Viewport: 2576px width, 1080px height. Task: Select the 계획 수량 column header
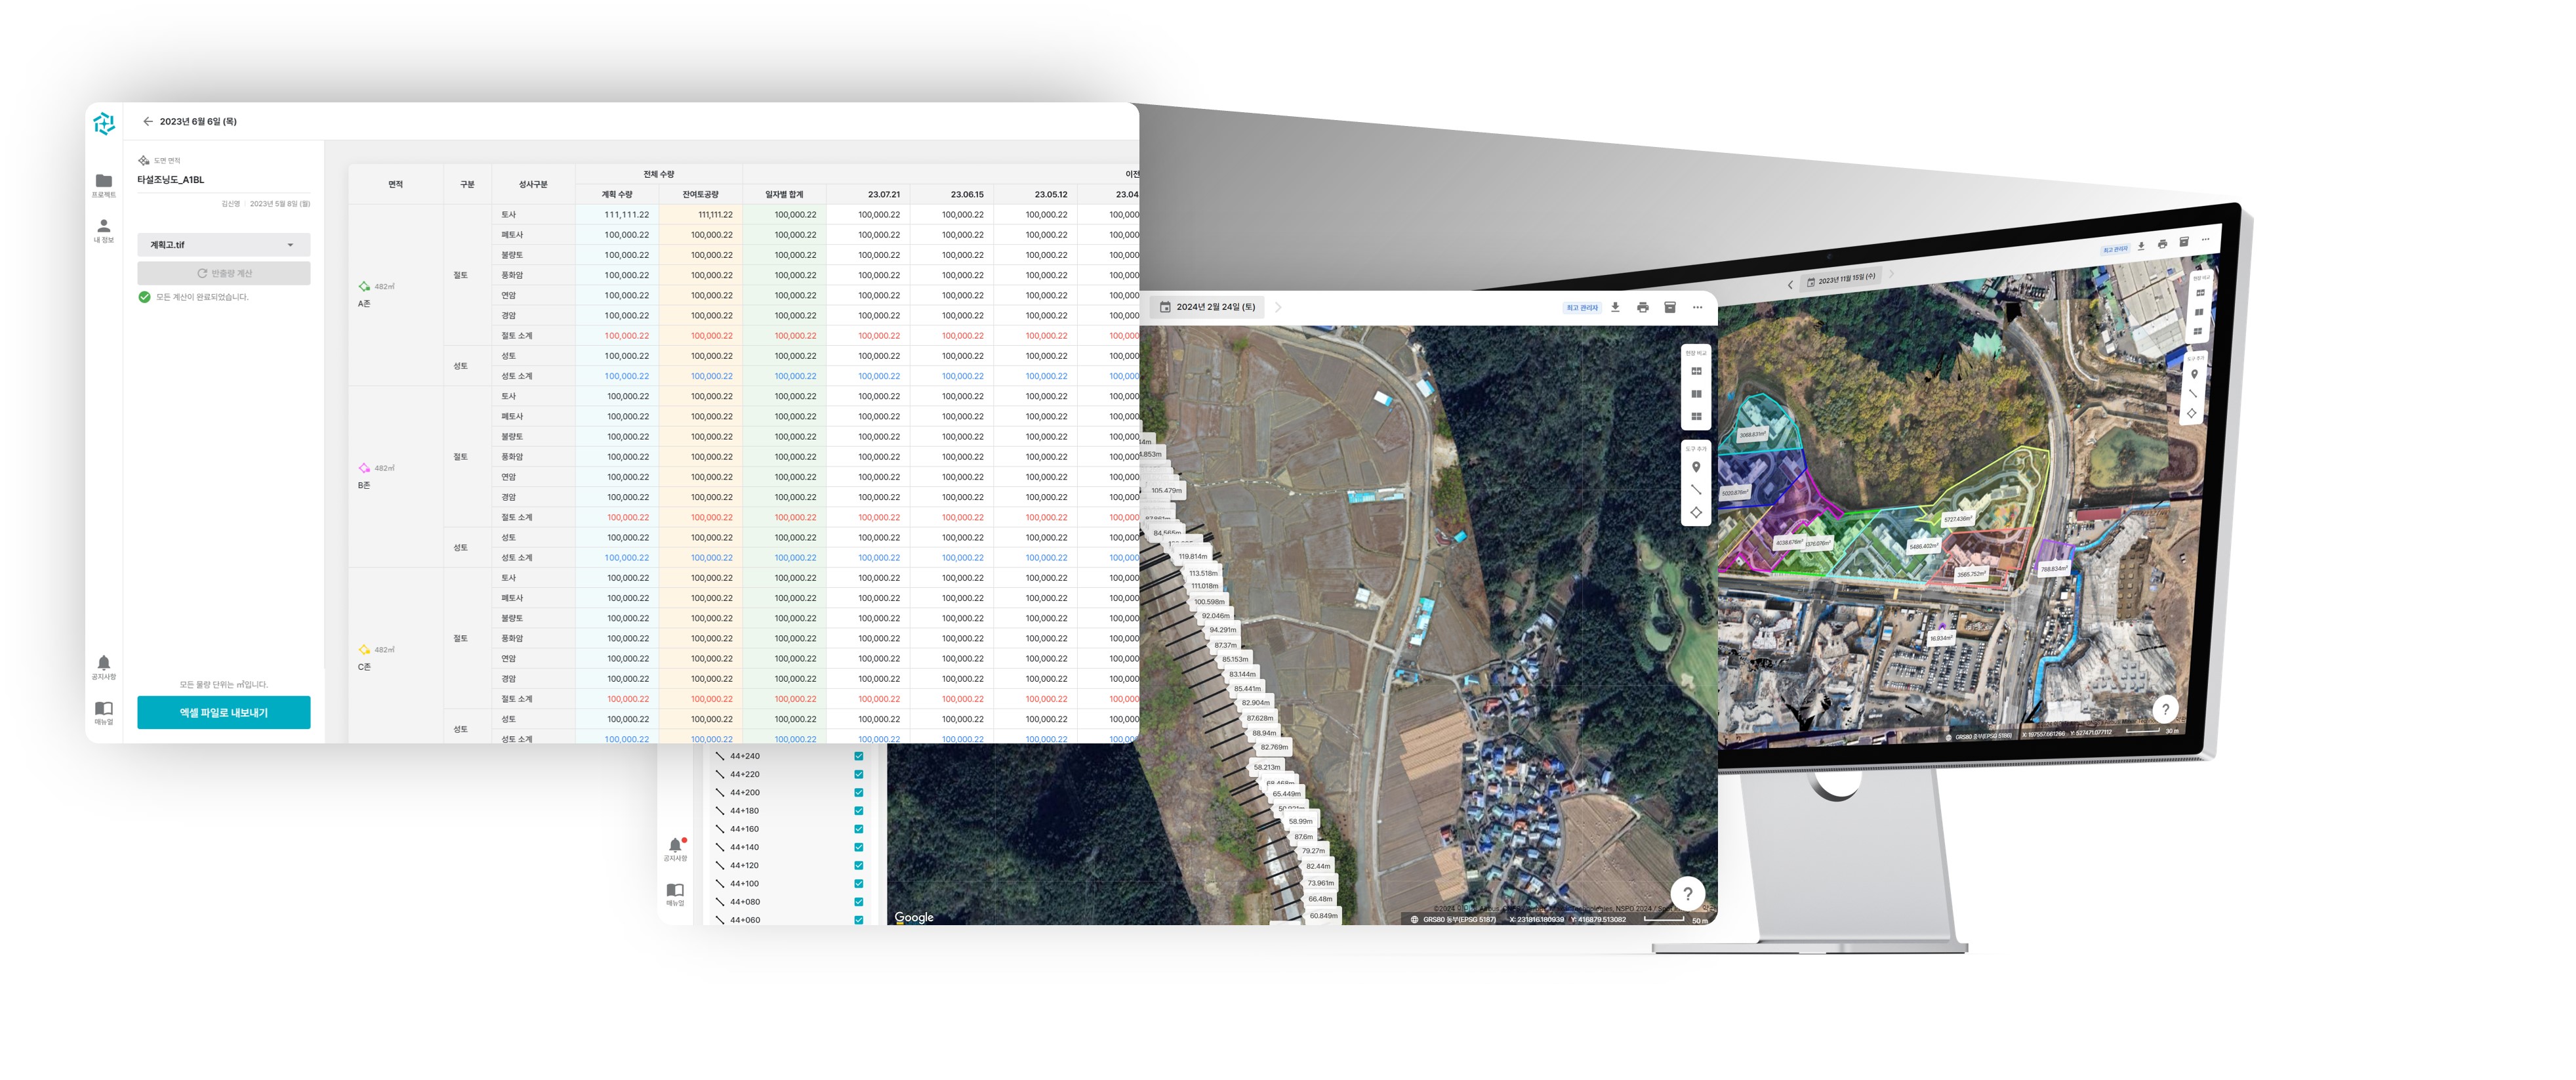(x=617, y=194)
